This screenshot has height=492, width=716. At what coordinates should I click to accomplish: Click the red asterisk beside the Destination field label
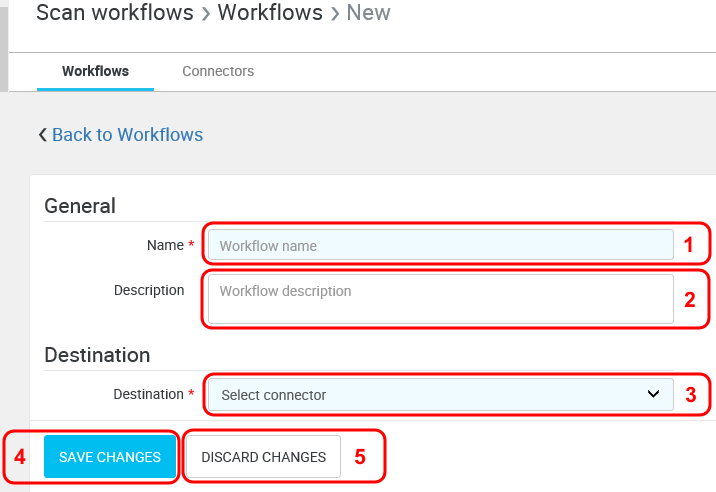192,394
